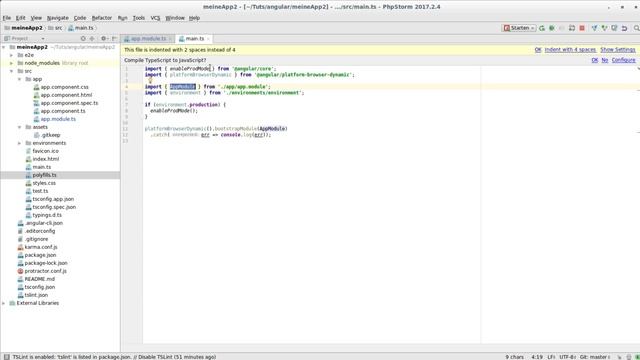Click Configure link in TypeScript prompt
This screenshot has height=360, width=640.
coord(623,60)
